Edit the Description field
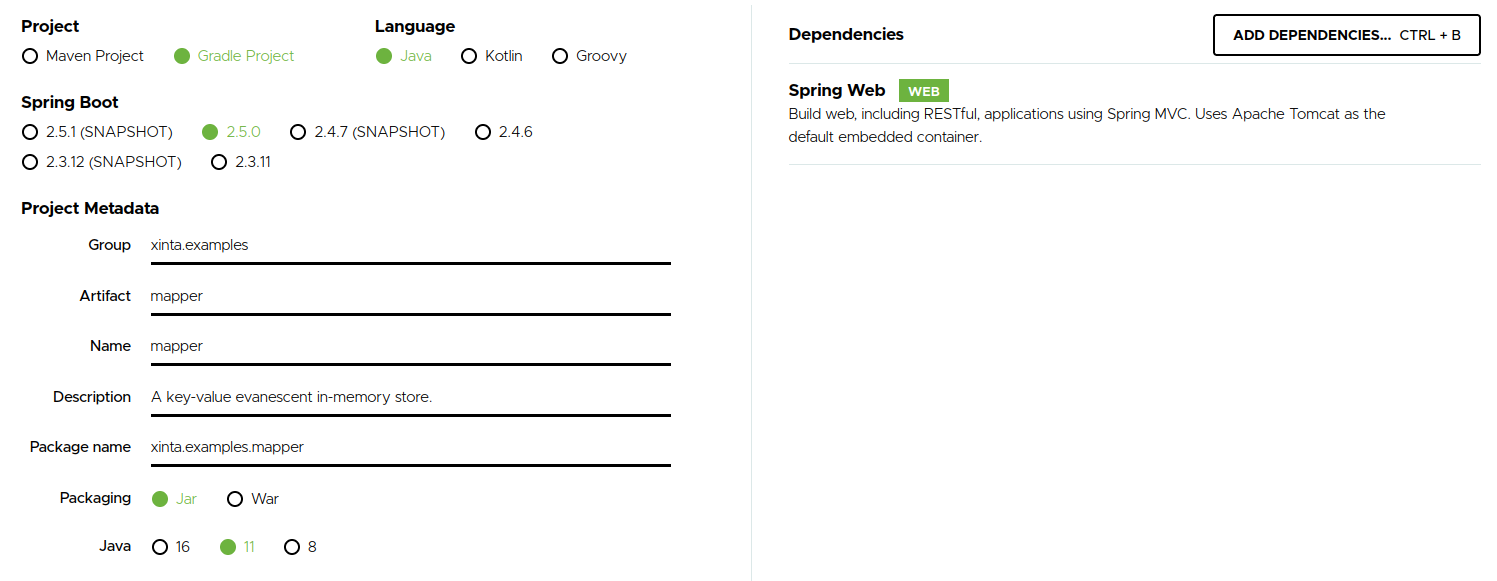Screen dimensions: 1497x581 (410, 397)
